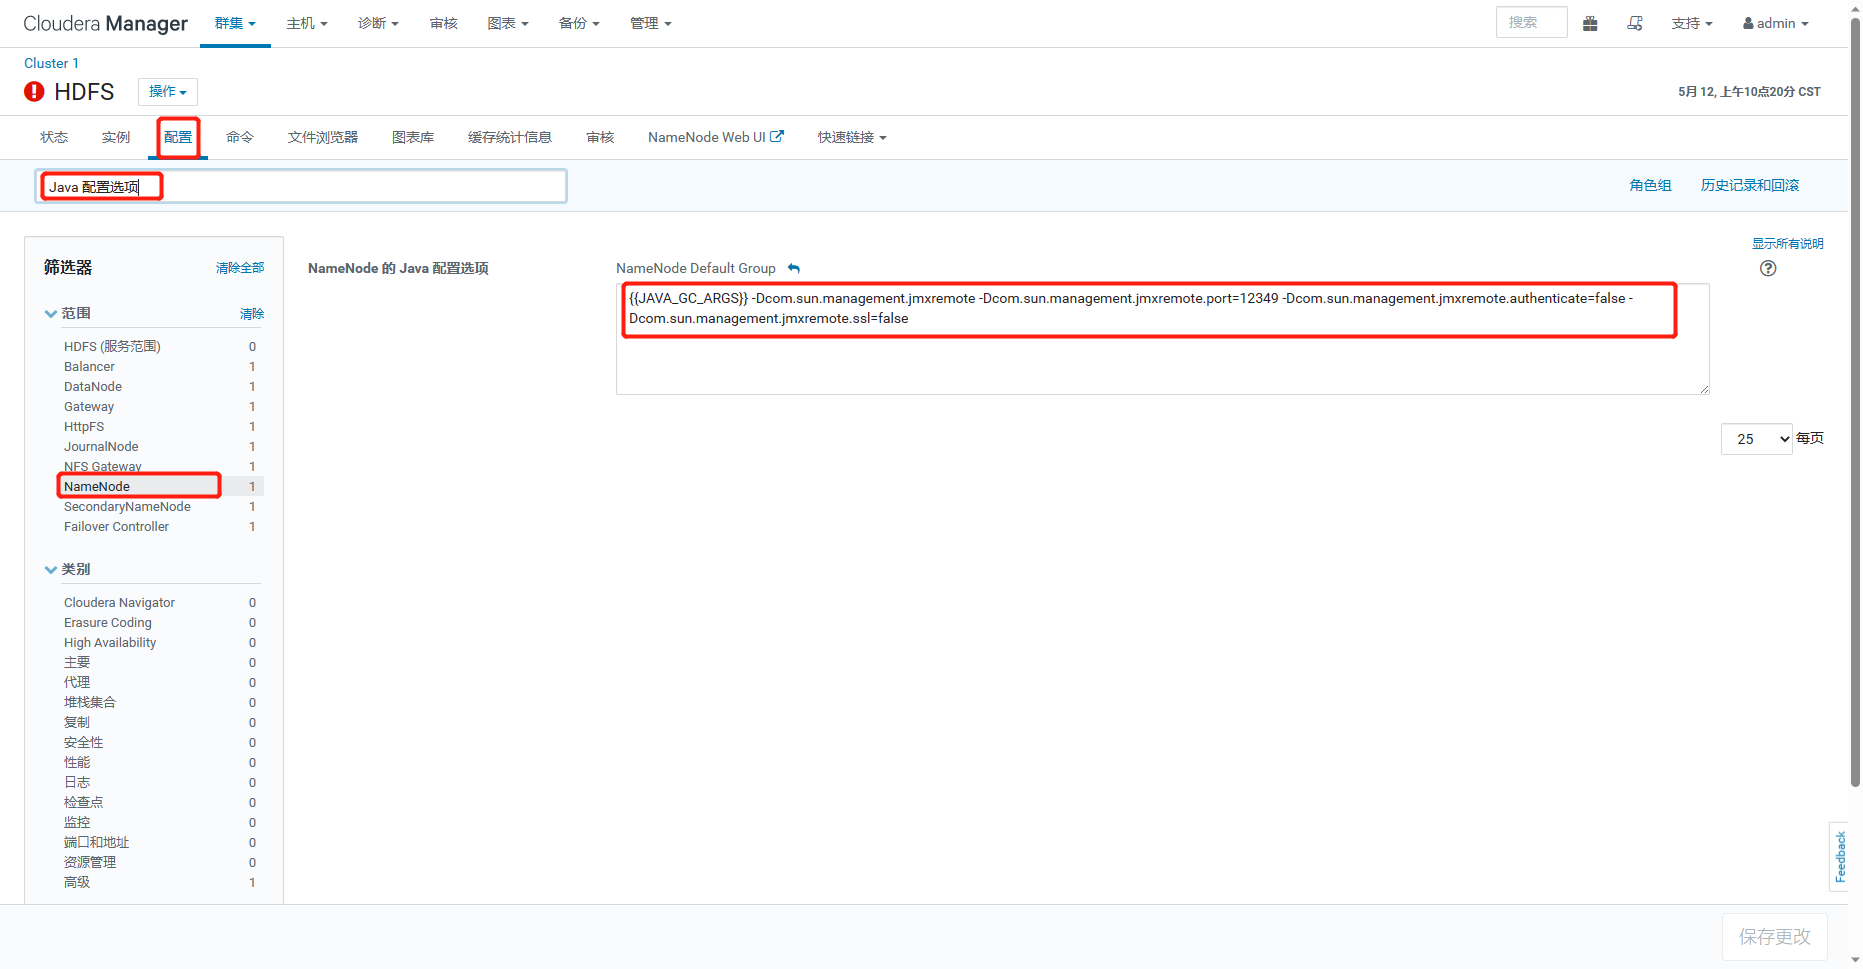Click the NameNode Java options textarea

pyautogui.click(x=1162, y=339)
